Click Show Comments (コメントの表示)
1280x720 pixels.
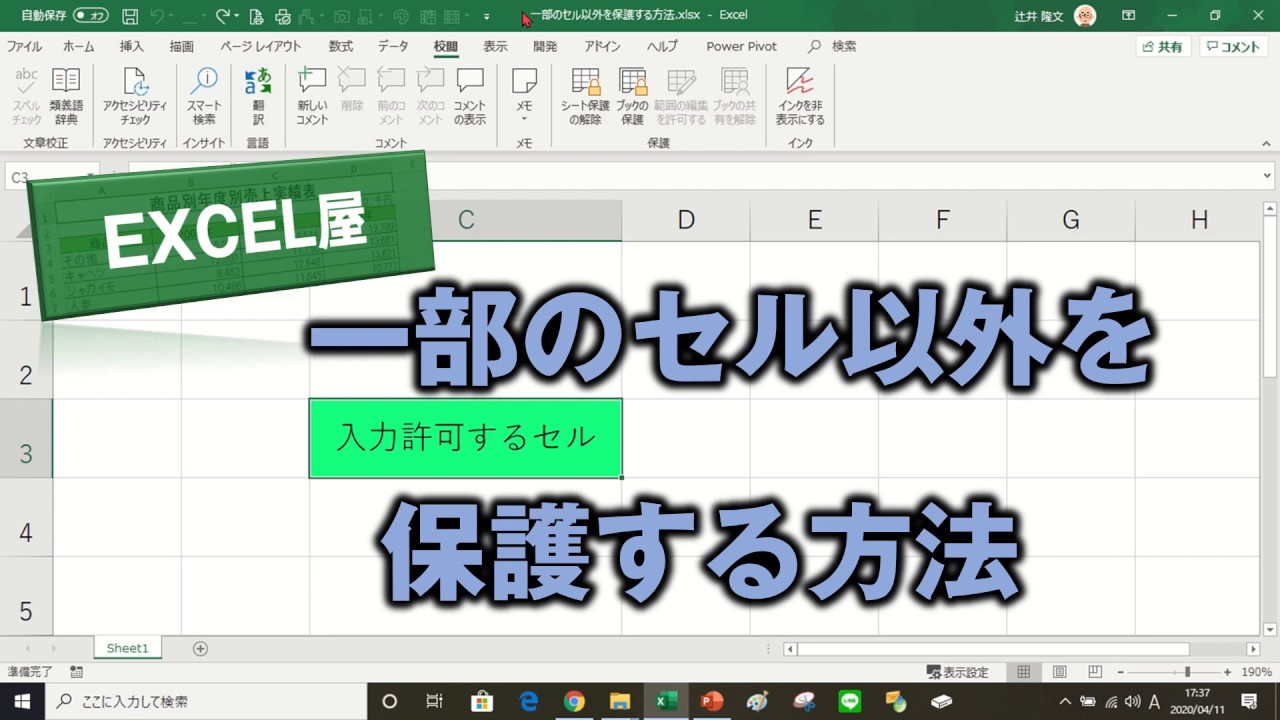[470, 97]
